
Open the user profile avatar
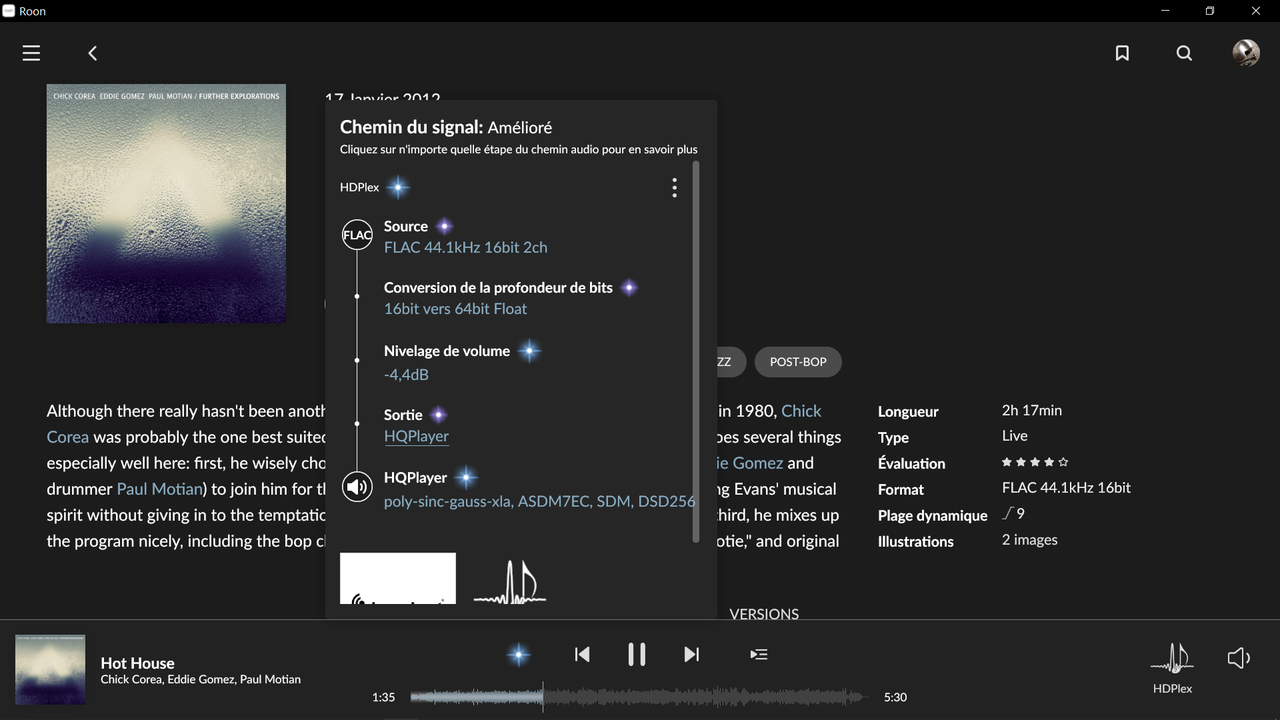[x=1245, y=53]
